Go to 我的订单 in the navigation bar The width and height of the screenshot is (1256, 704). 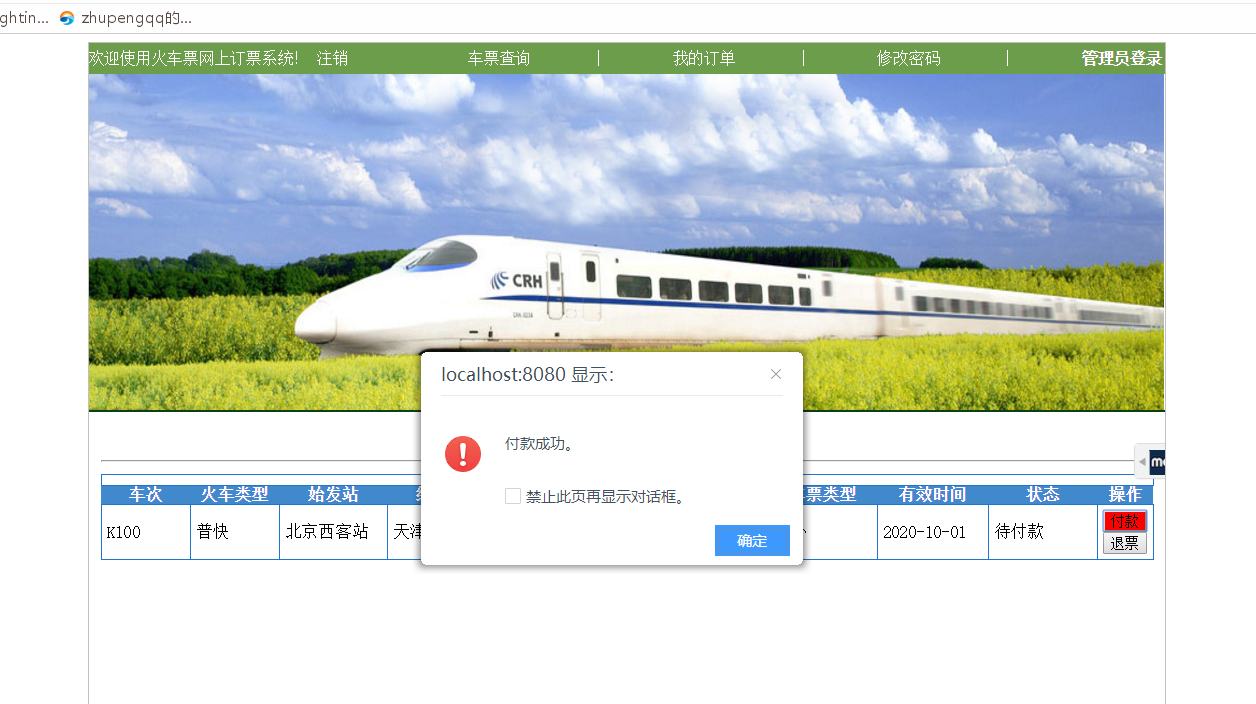tap(704, 58)
